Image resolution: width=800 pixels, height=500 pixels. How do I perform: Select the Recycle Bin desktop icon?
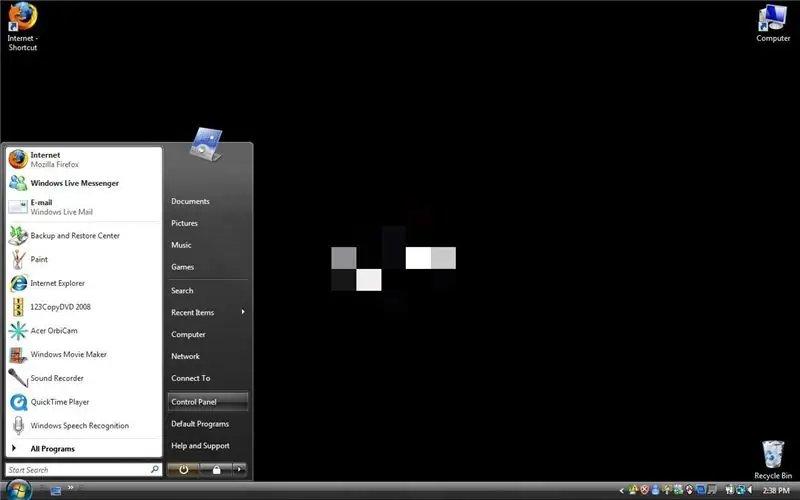point(773,460)
